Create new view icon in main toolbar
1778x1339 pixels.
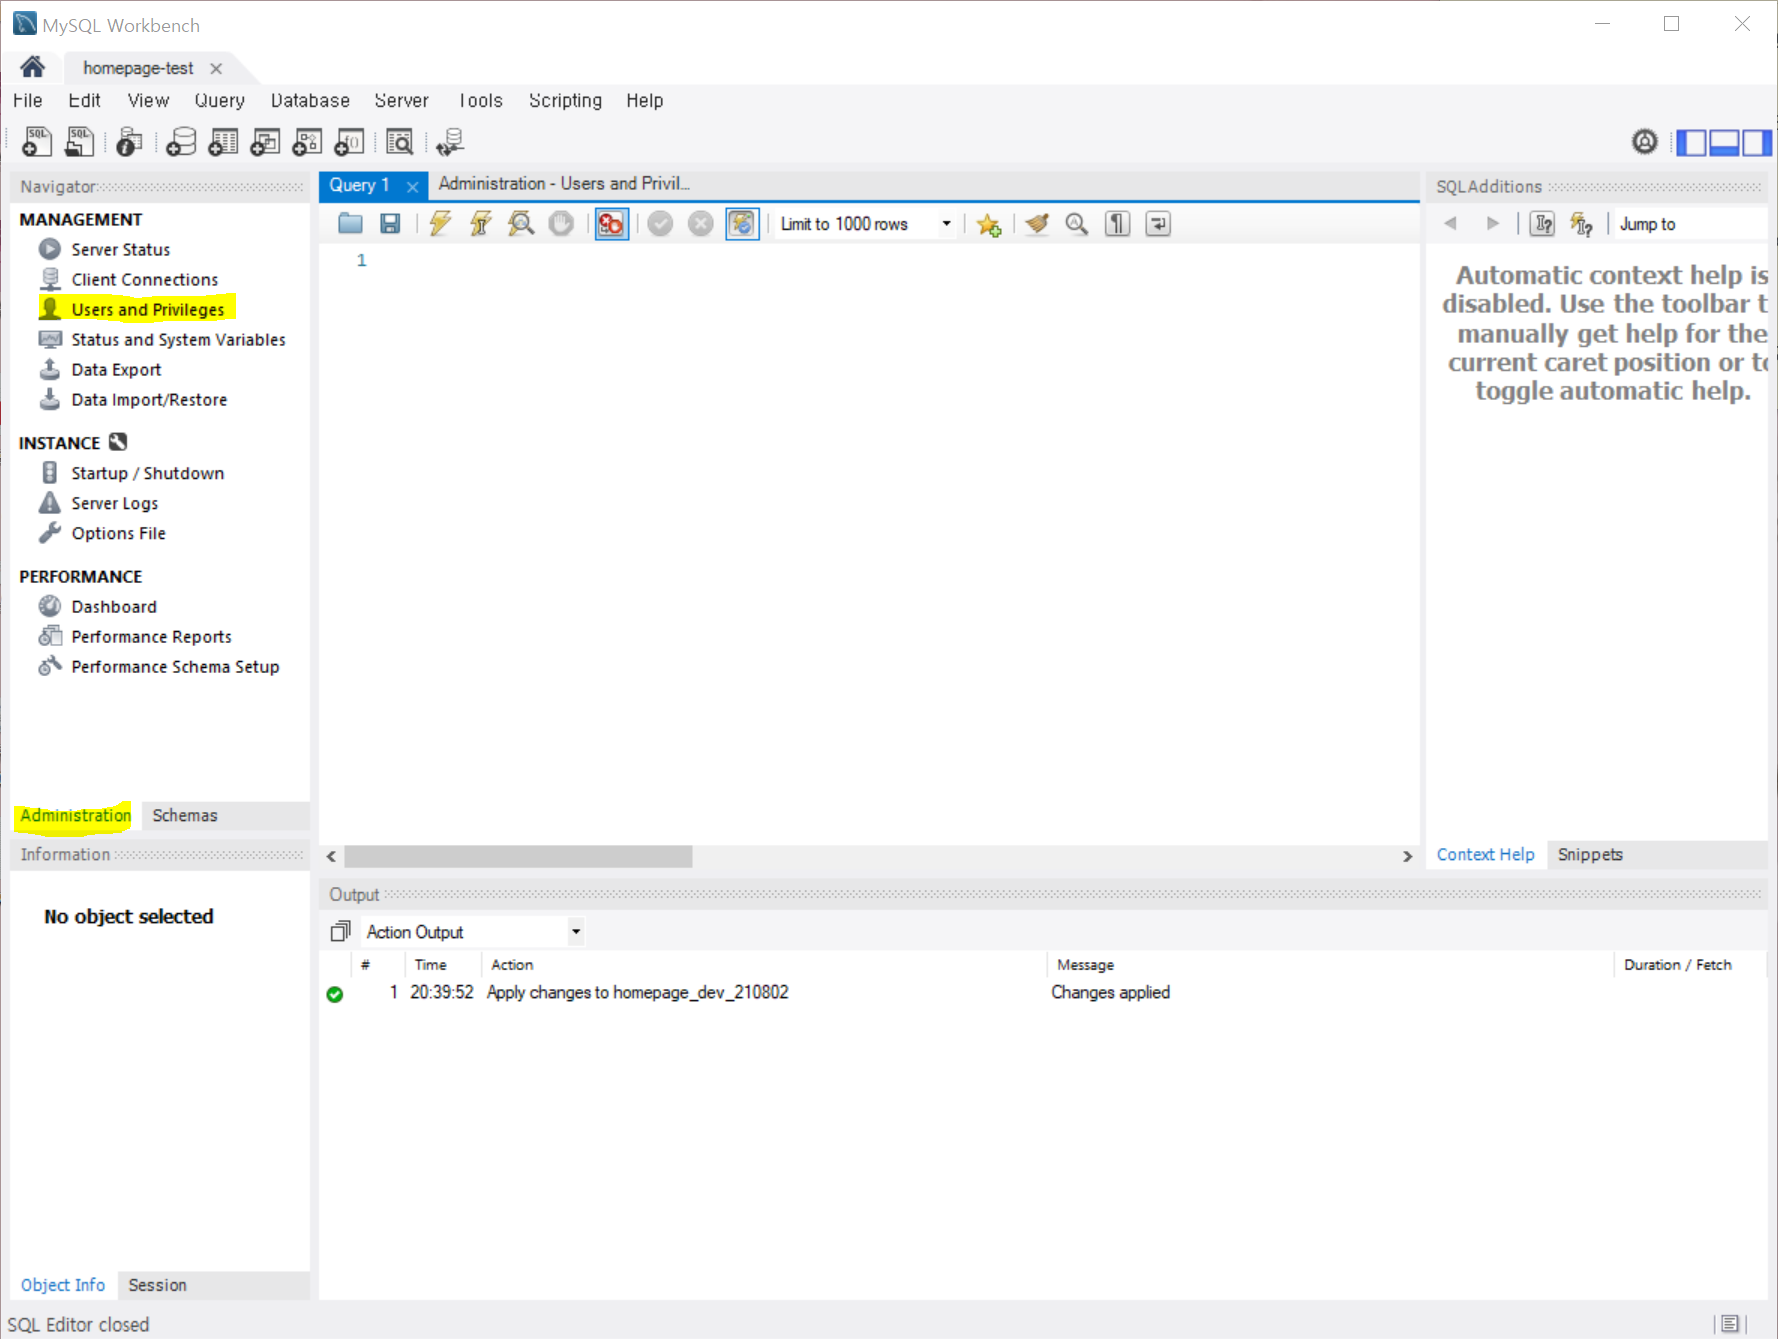tap(265, 142)
